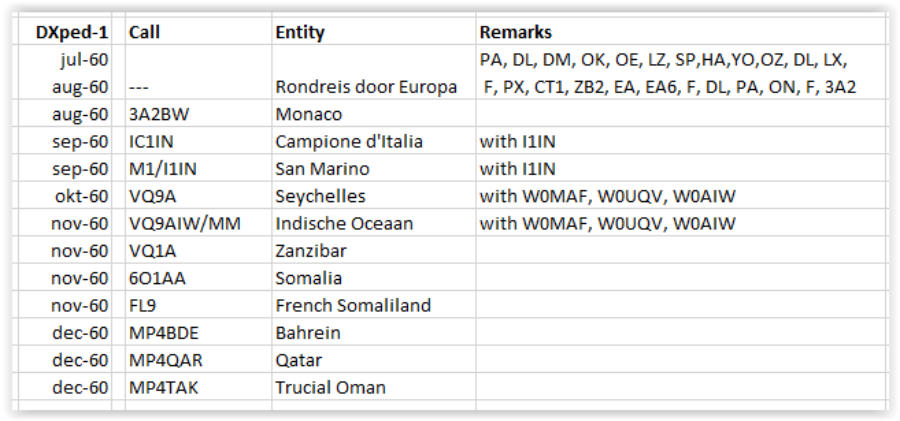Select the IC1IN call cell
900x421 pixels.
[x=151, y=142]
